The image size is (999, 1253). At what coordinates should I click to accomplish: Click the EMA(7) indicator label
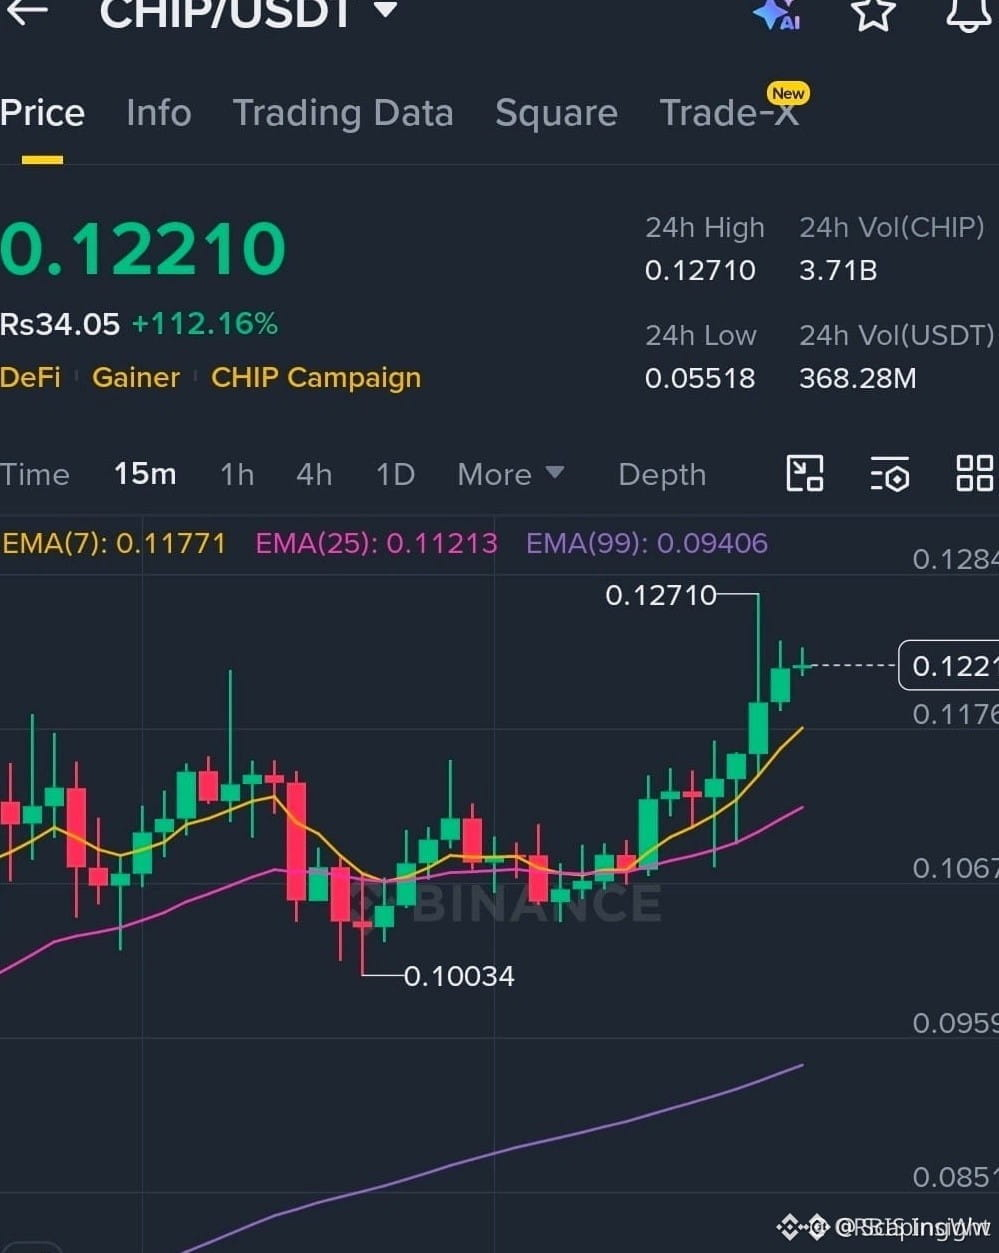tap(113, 543)
